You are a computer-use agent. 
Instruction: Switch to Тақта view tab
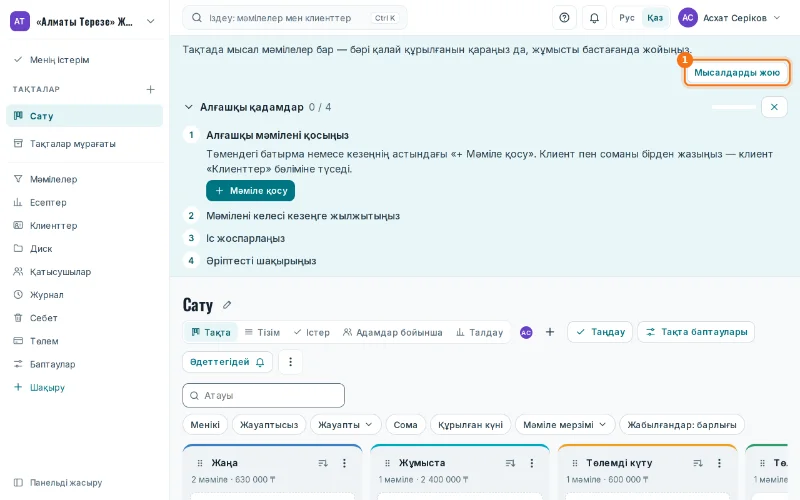pyautogui.click(x=211, y=332)
